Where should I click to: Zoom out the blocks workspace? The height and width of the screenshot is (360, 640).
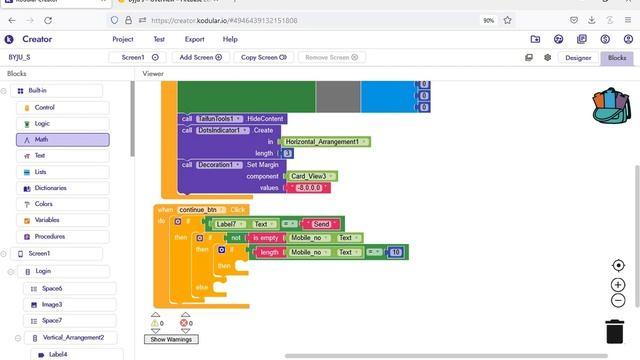pos(618,300)
